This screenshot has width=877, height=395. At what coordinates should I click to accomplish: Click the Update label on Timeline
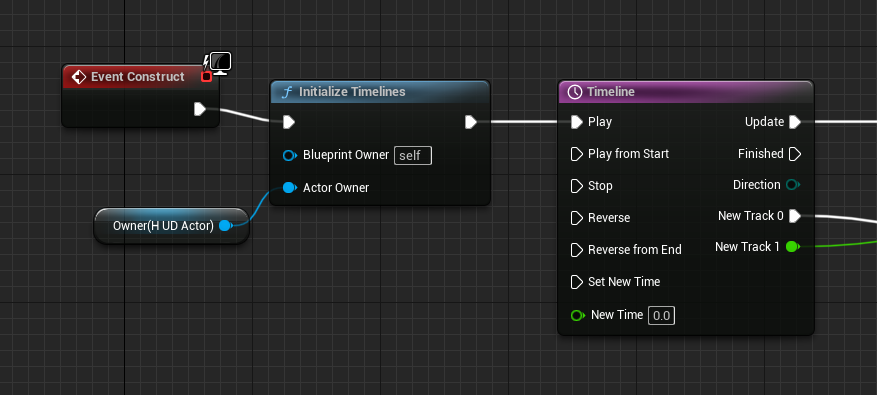tap(764, 122)
